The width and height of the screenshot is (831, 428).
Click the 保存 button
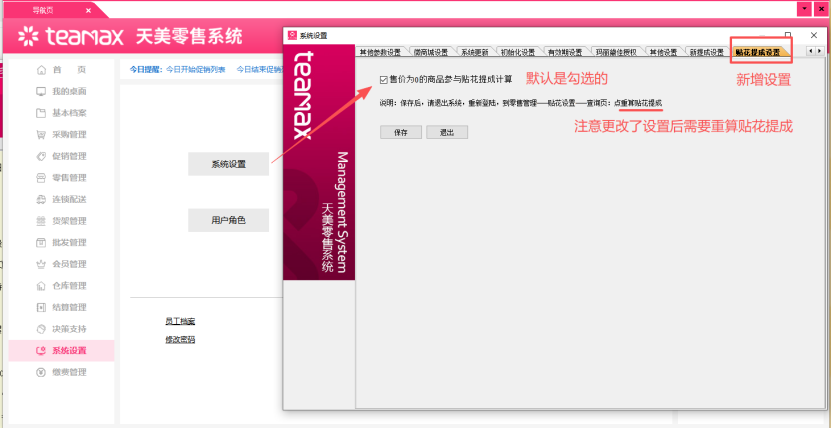(401, 132)
